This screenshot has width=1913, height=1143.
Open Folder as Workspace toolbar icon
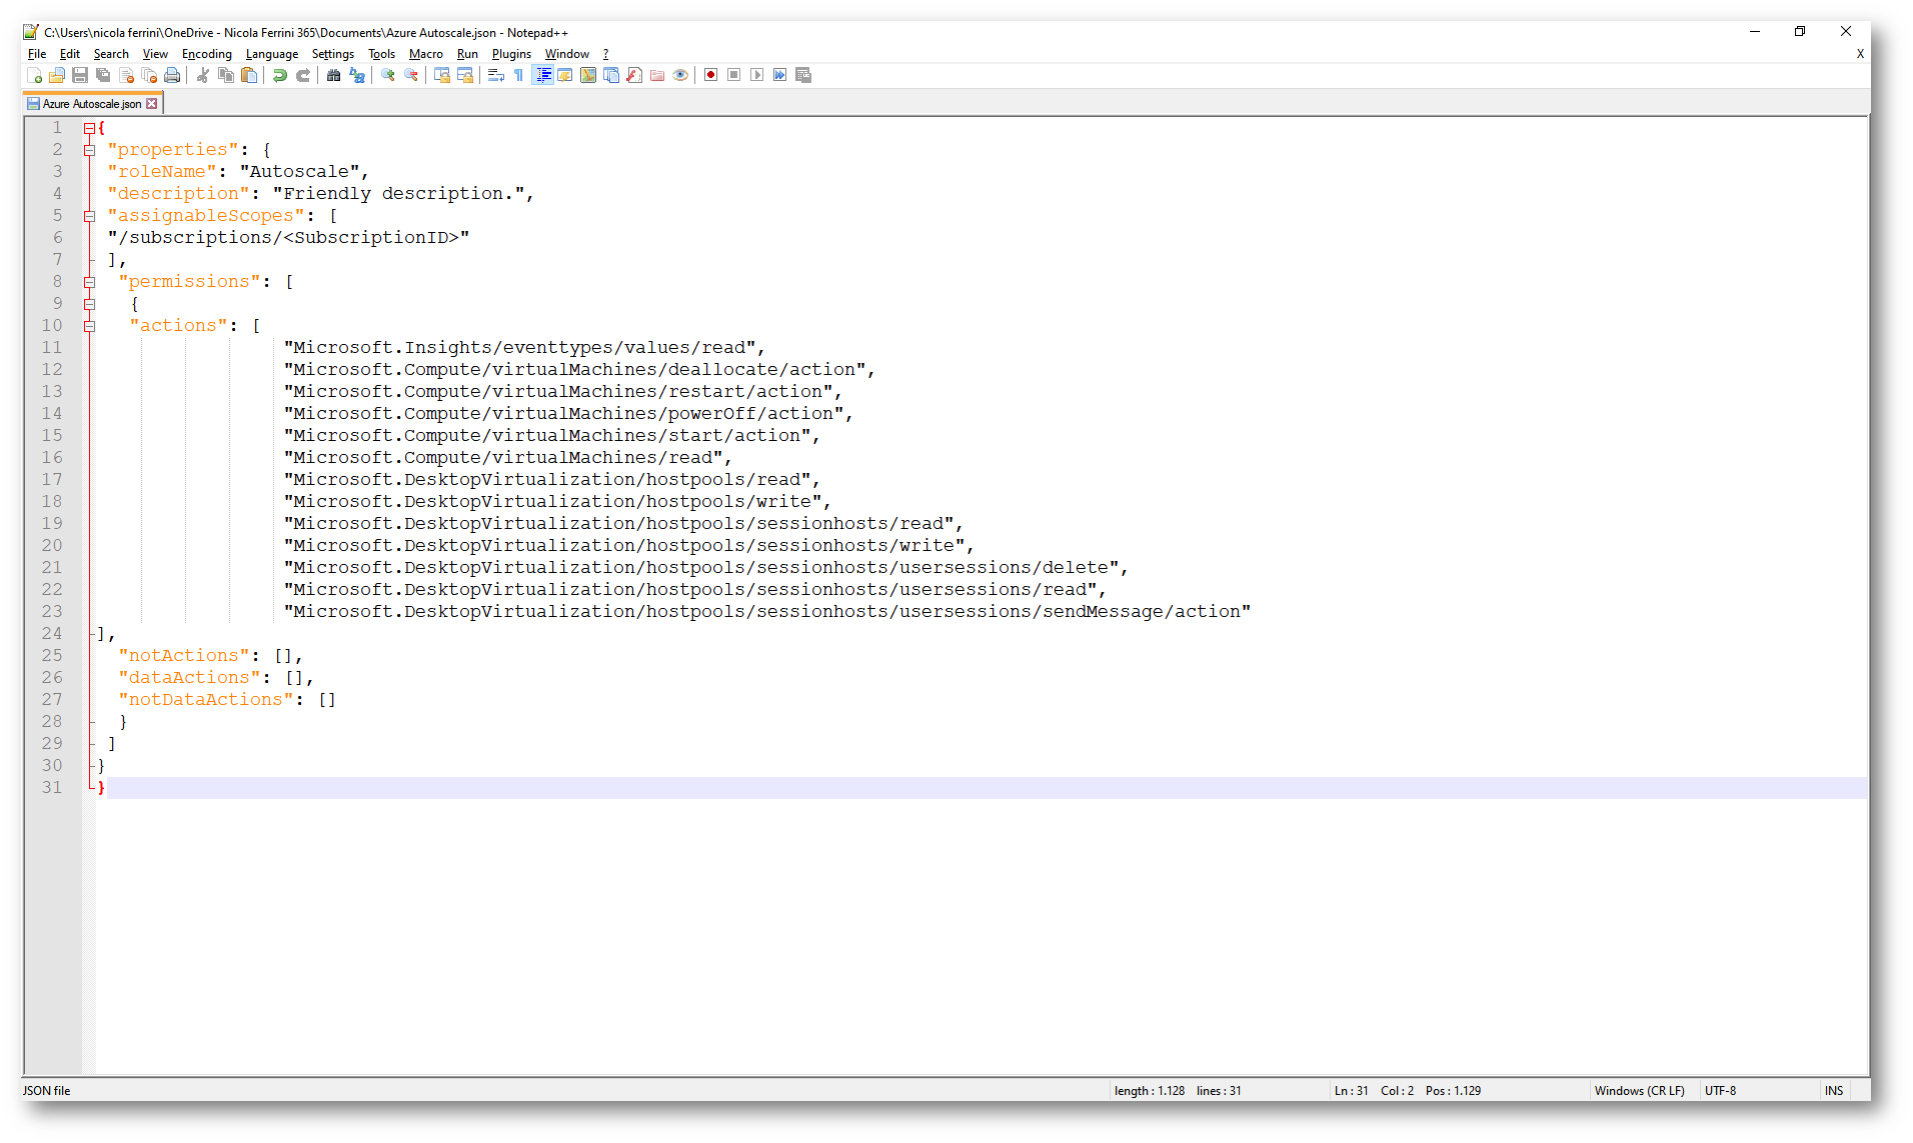coord(657,75)
